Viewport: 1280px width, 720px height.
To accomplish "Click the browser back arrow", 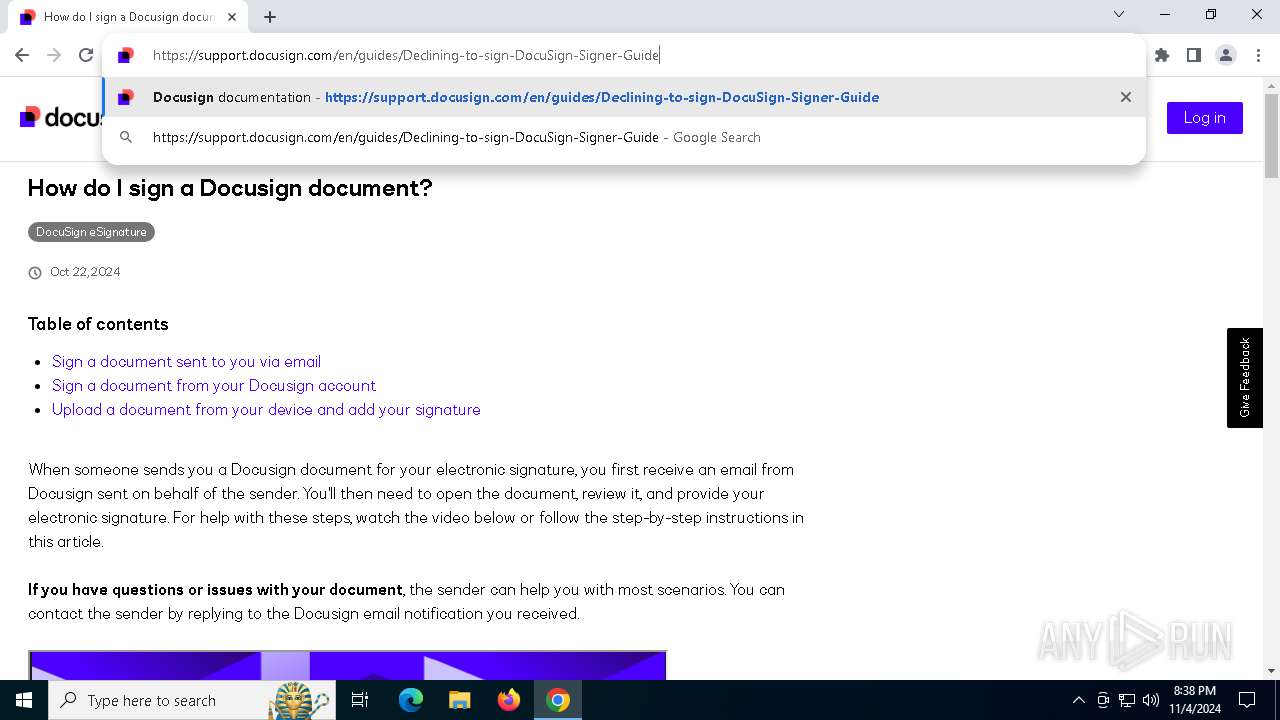I will (22, 55).
